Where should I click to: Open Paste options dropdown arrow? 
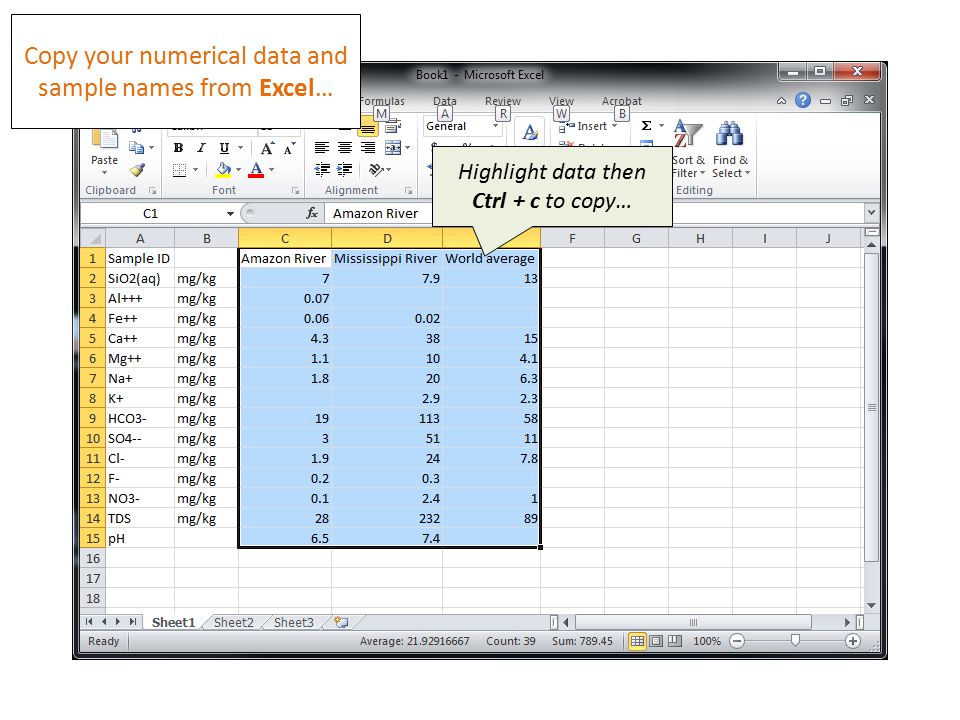104,173
